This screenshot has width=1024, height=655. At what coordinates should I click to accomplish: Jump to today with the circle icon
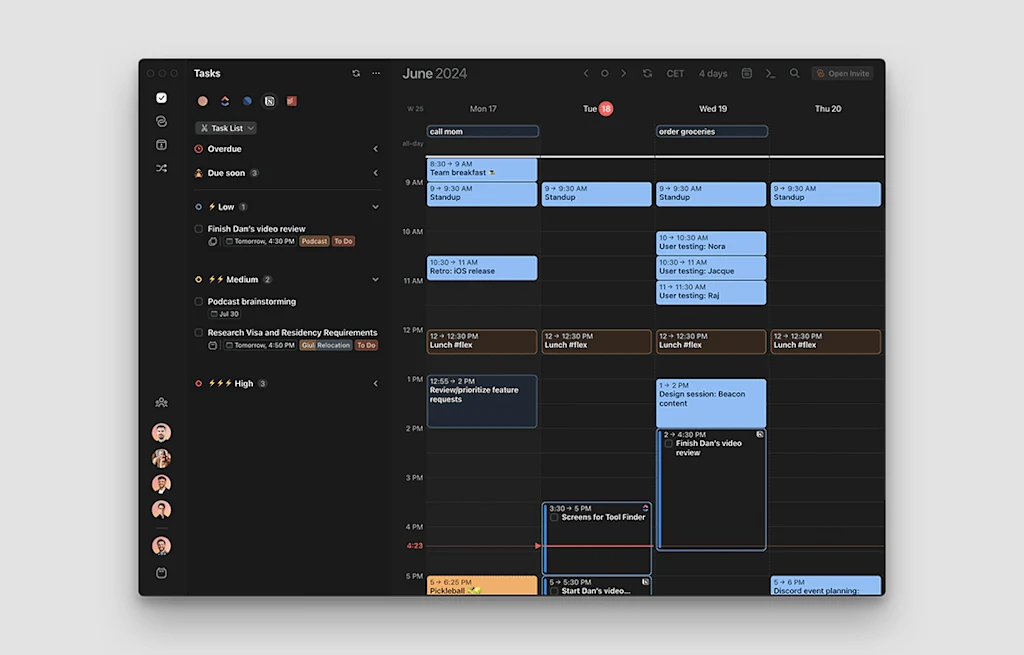point(605,74)
